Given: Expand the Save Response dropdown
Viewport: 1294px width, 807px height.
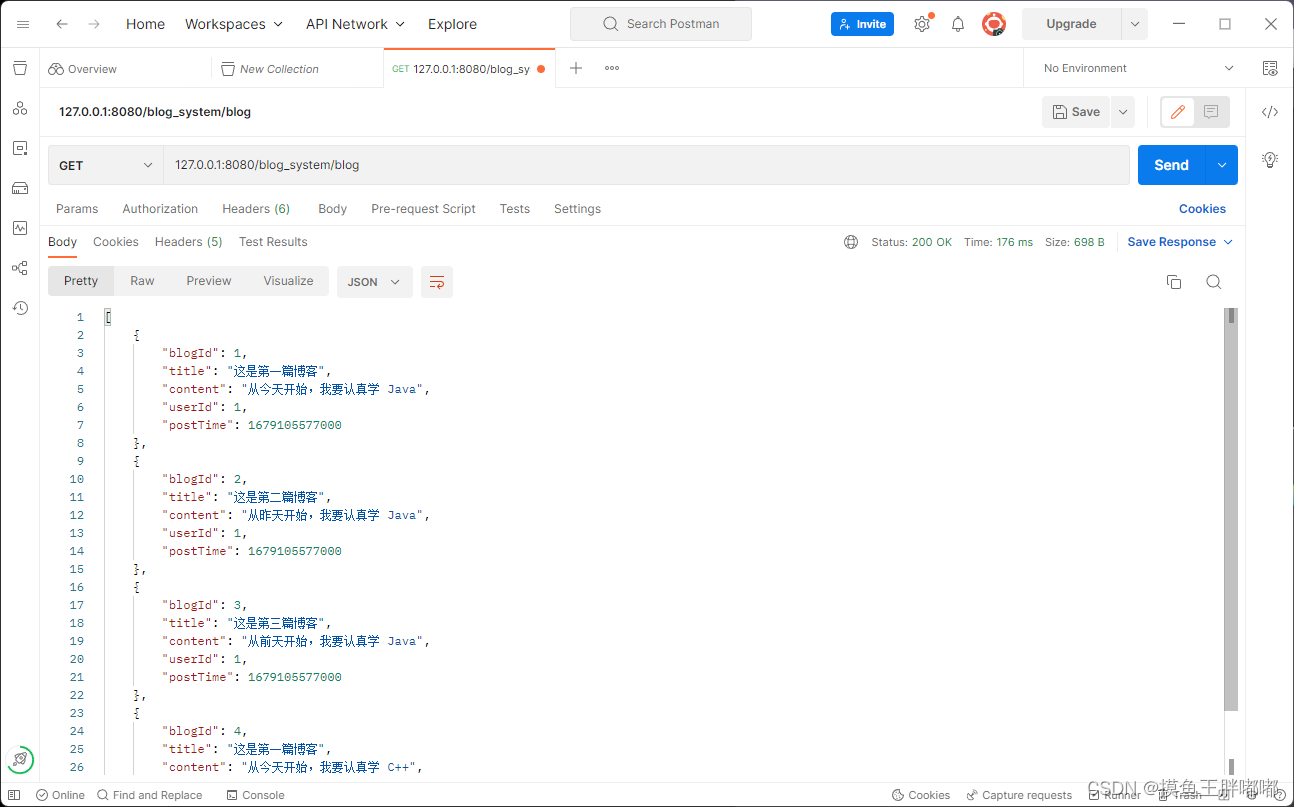Looking at the screenshot, I should 1180,242.
